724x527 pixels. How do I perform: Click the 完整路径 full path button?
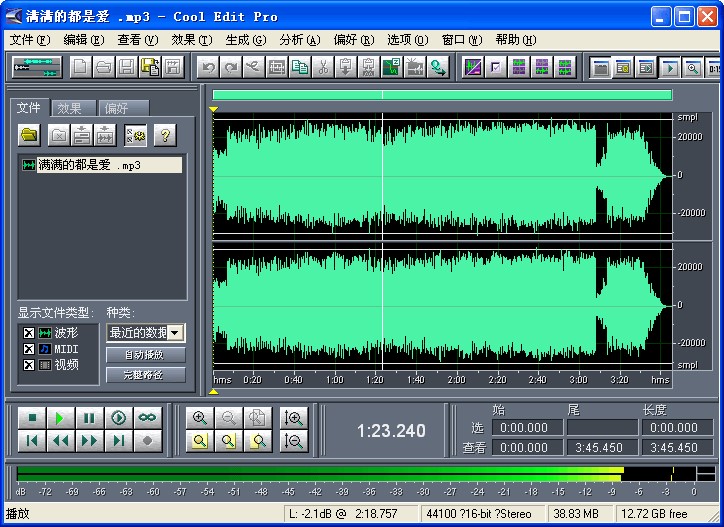pos(145,375)
